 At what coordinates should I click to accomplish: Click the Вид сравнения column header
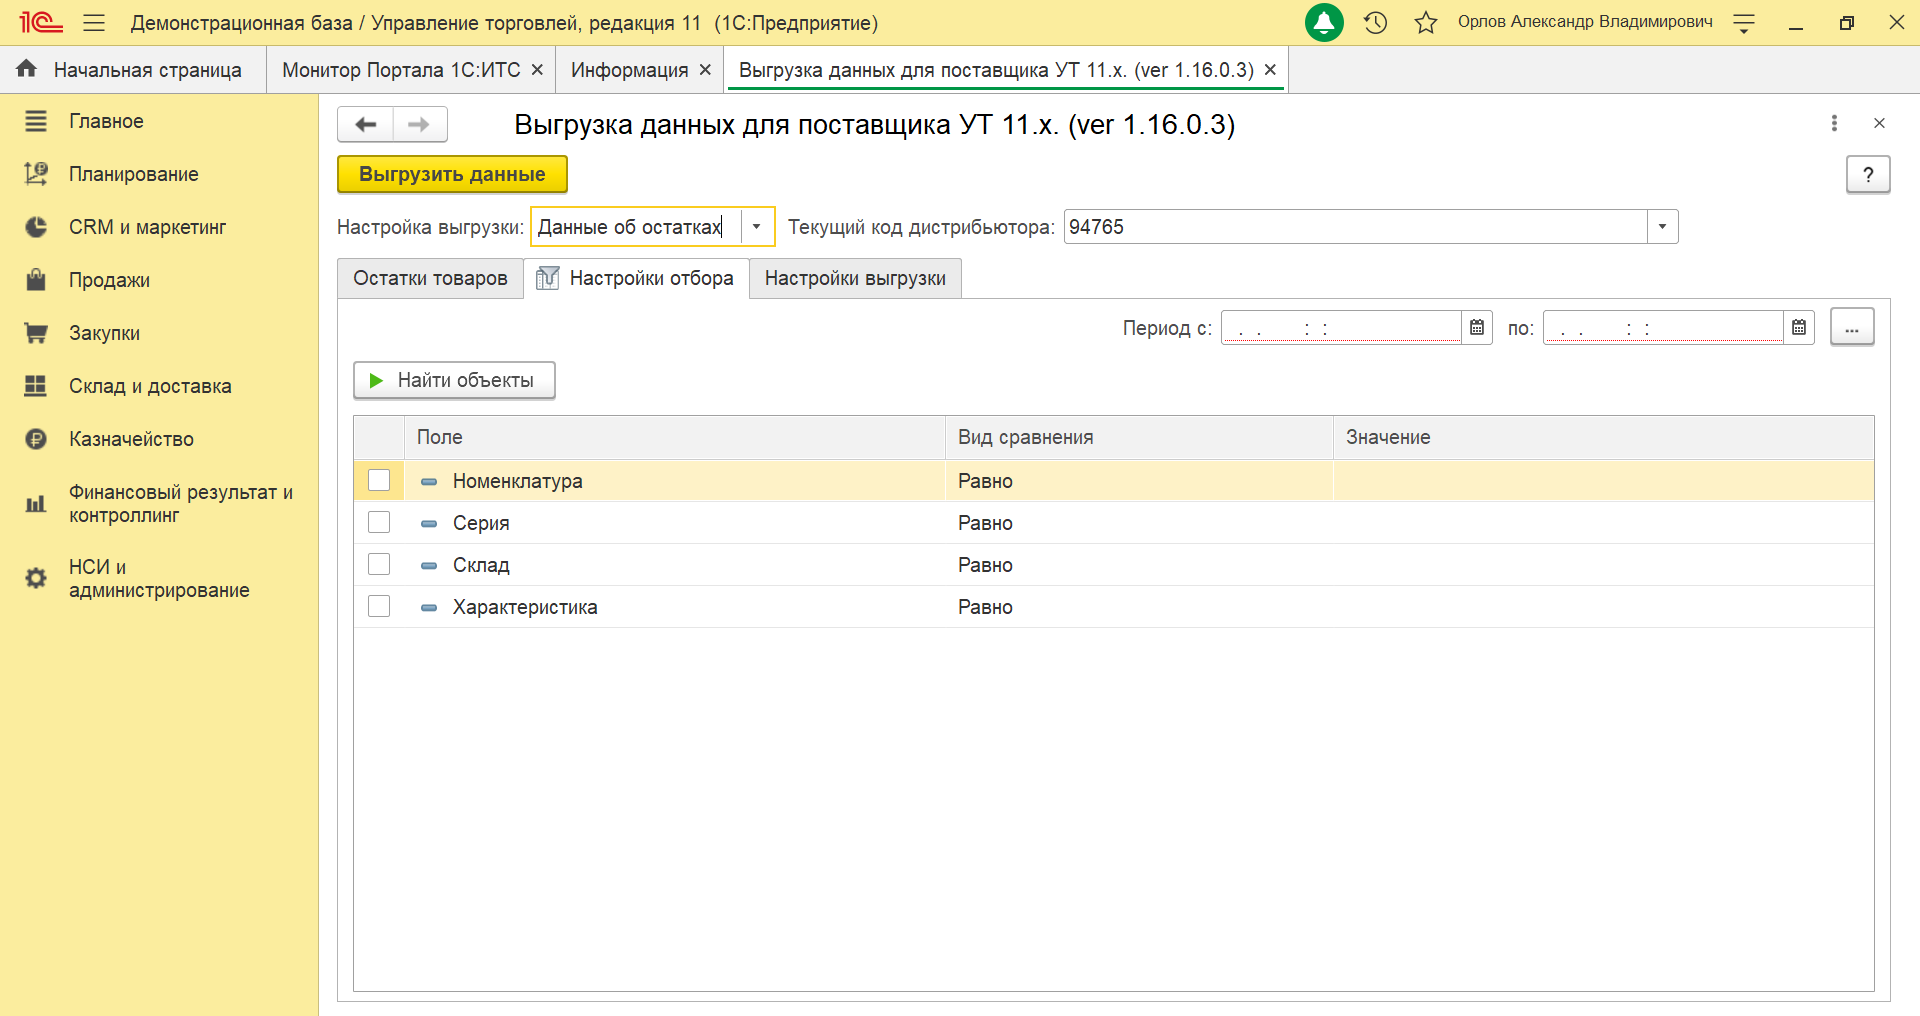coord(1139,437)
